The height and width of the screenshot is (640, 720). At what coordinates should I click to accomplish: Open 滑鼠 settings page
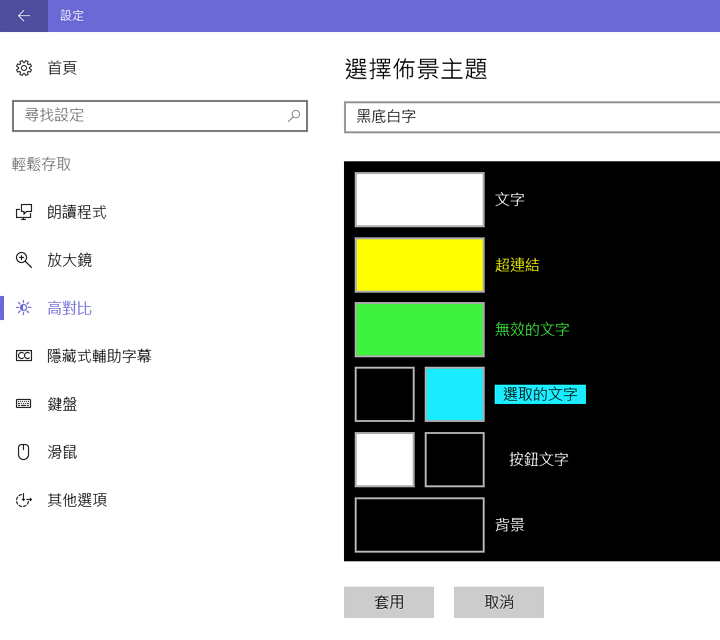tap(62, 452)
